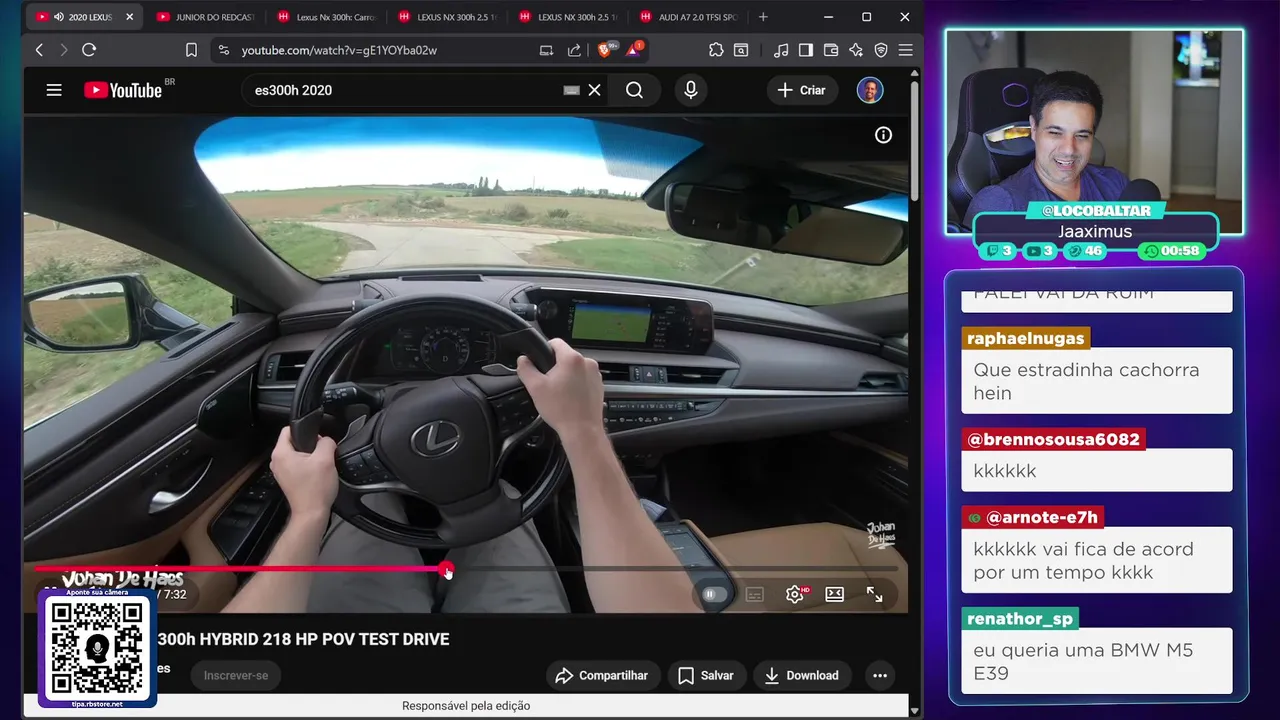1280x720 pixels.
Task: Run the search with the magnifier button
Action: pos(634,90)
